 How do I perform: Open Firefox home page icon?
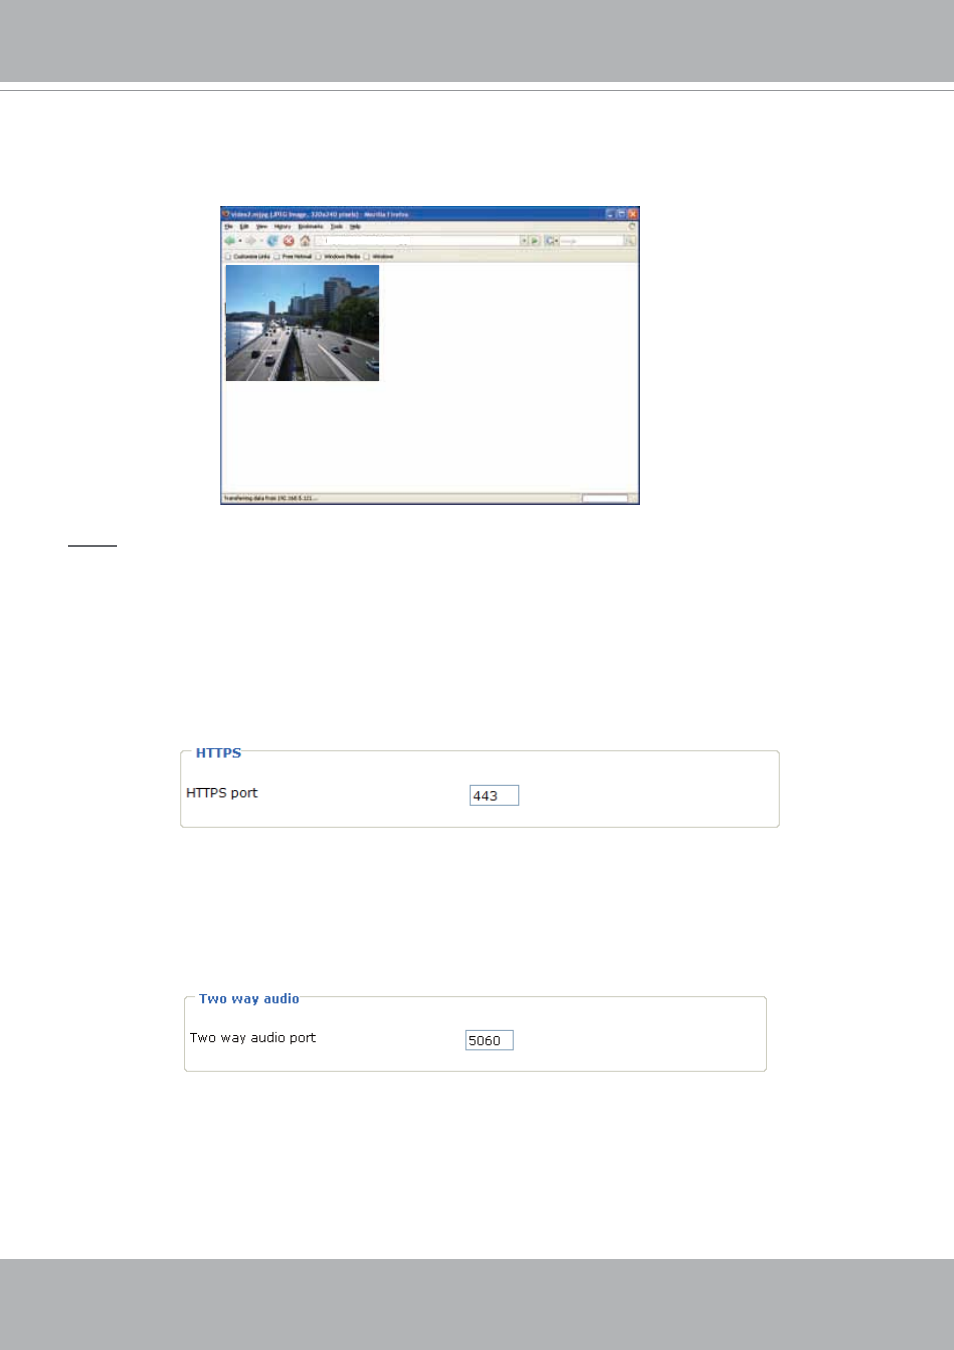click(x=305, y=240)
